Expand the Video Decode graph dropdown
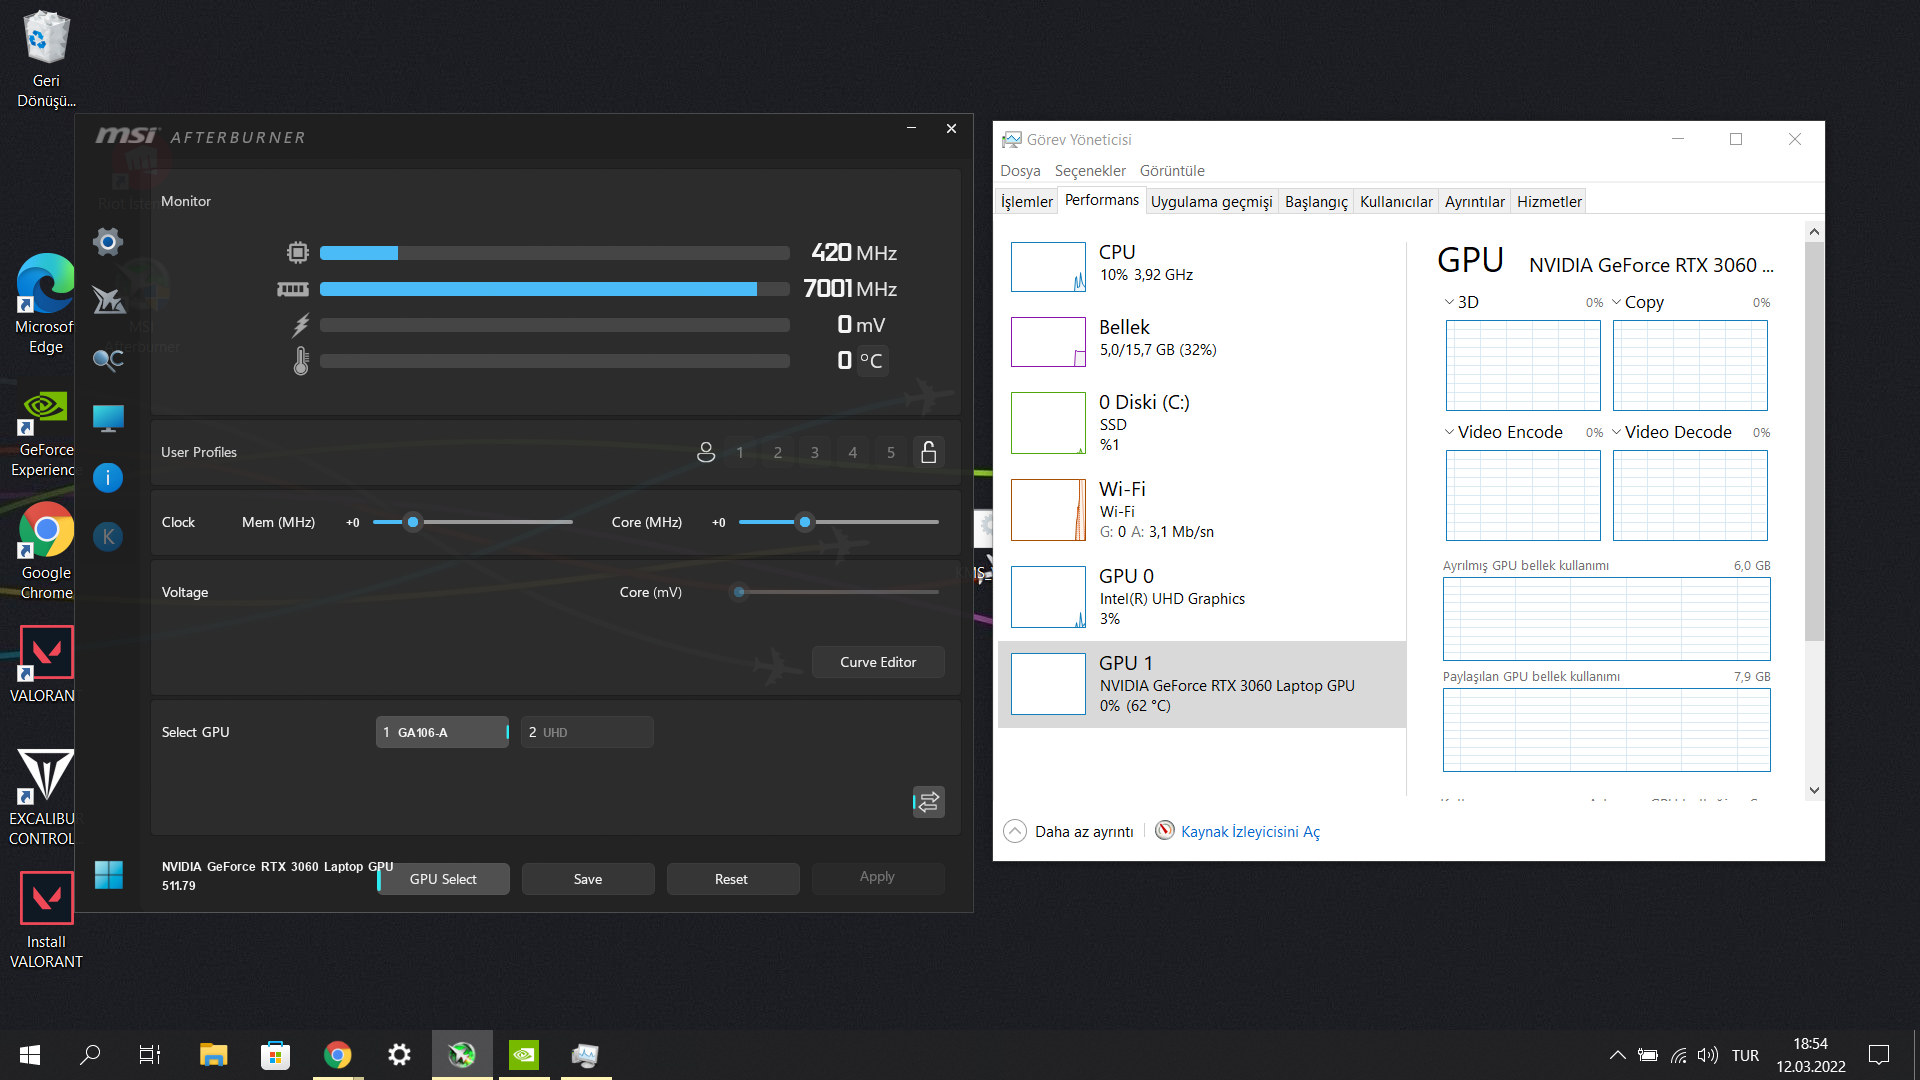The width and height of the screenshot is (1920, 1080). [1616, 432]
